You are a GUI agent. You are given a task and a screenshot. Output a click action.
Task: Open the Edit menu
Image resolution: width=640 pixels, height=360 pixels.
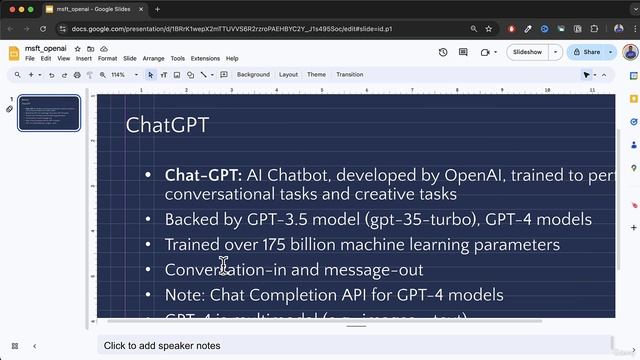[46, 58]
